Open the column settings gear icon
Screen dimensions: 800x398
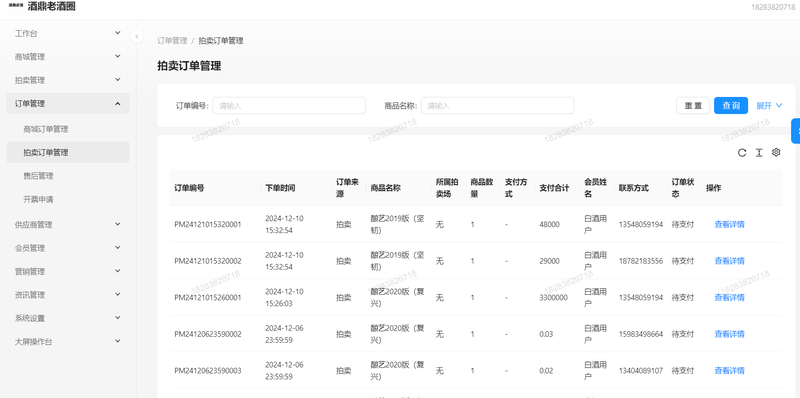[776, 152]
